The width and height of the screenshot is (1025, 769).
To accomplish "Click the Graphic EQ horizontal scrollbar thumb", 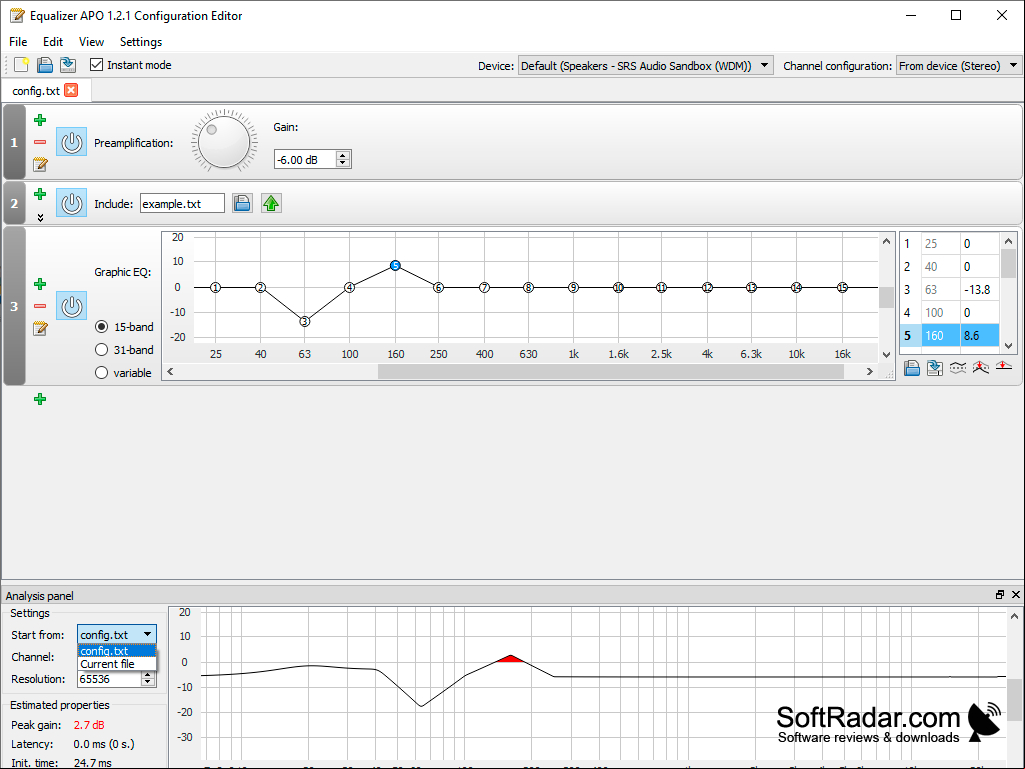I will [x=611, y=371].
